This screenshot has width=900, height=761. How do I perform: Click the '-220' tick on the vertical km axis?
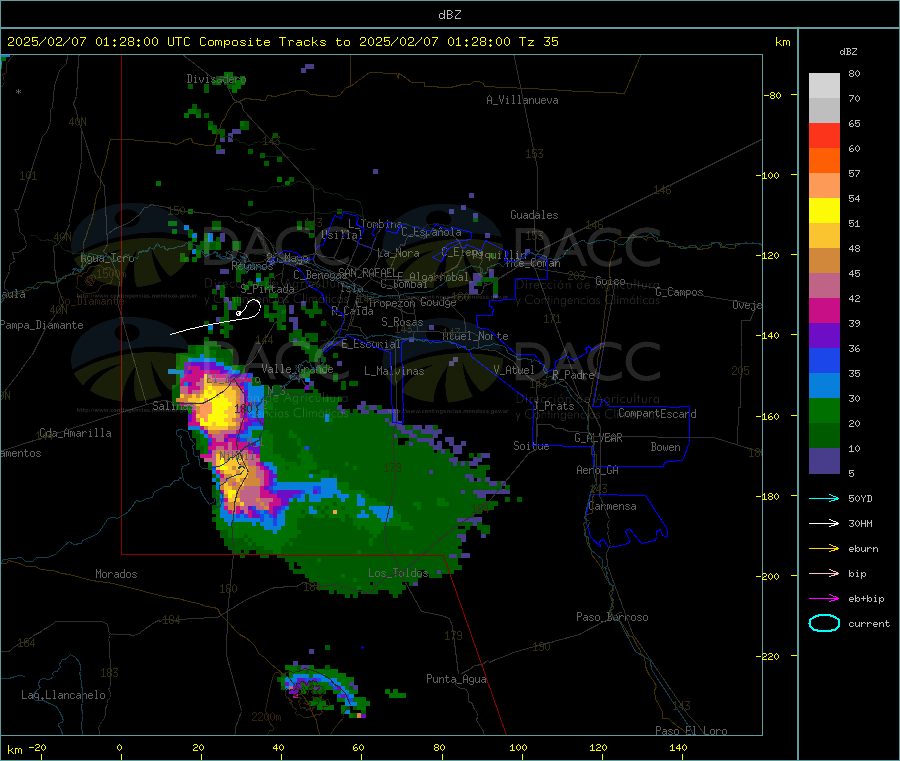coord(770,657)
